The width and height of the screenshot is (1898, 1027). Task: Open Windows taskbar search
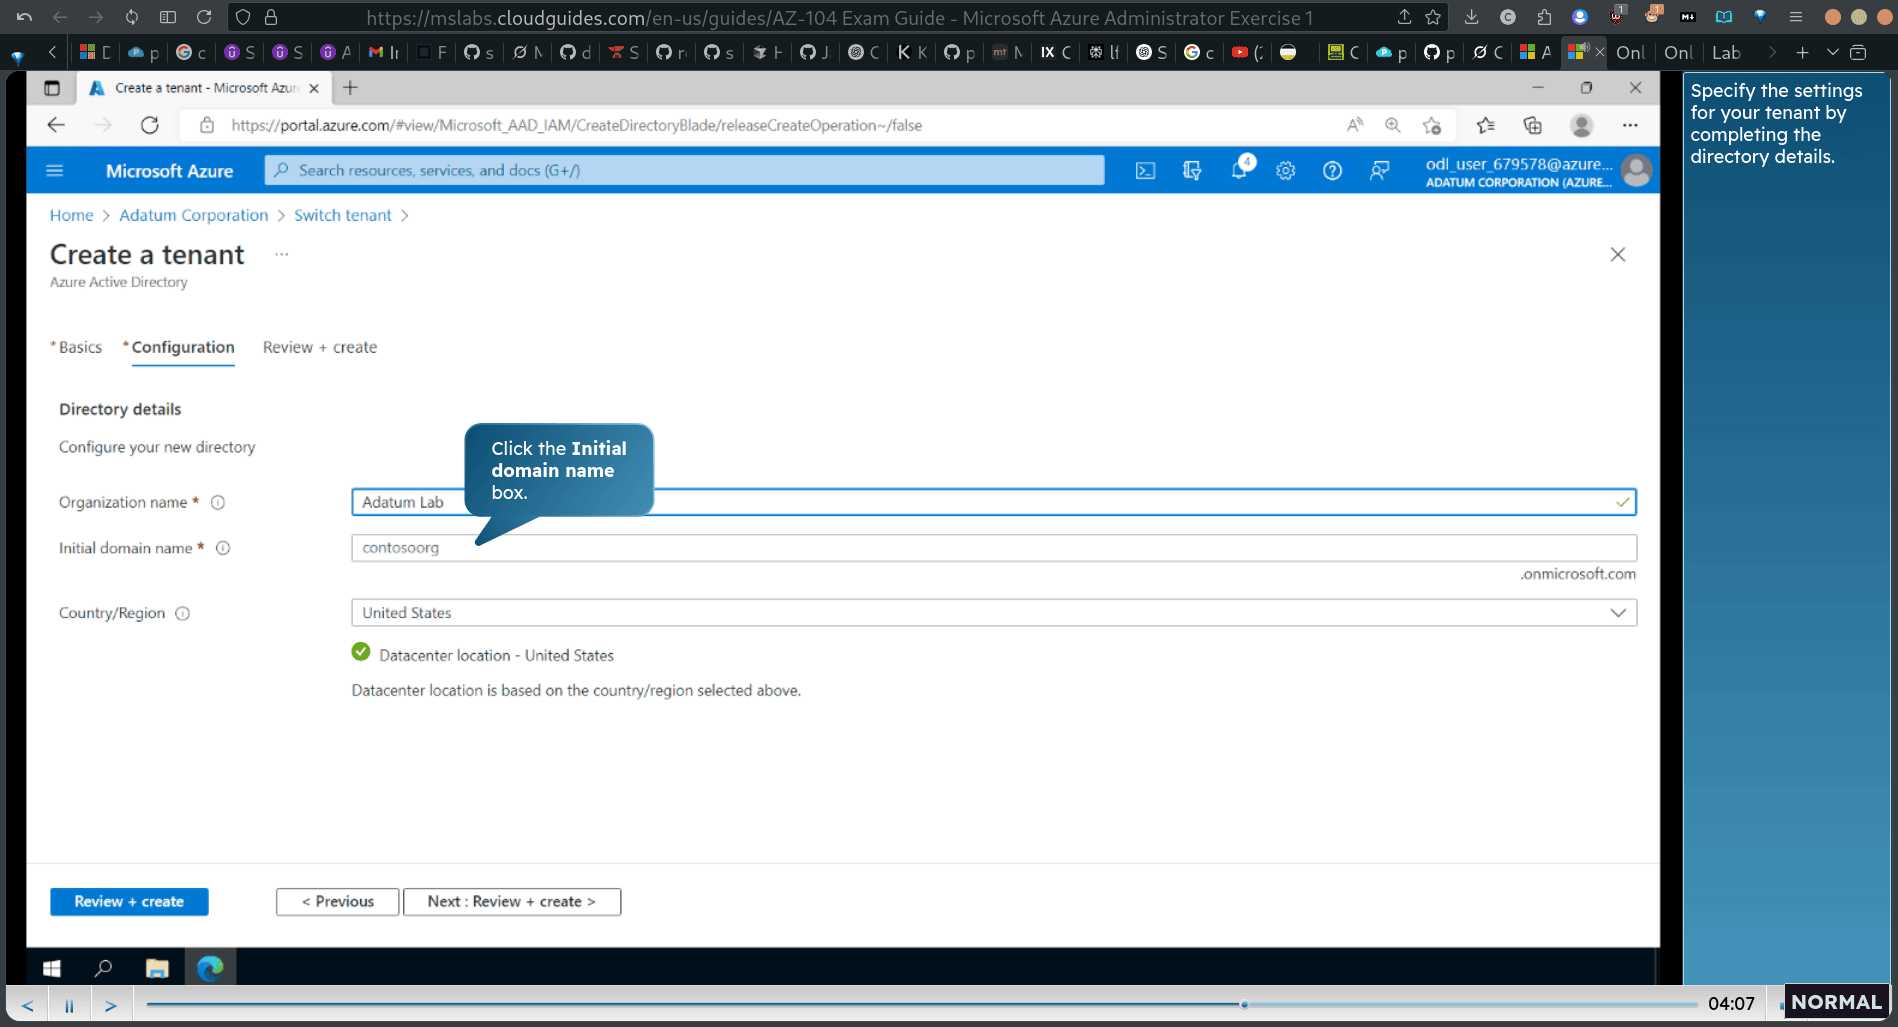[103, 968]
